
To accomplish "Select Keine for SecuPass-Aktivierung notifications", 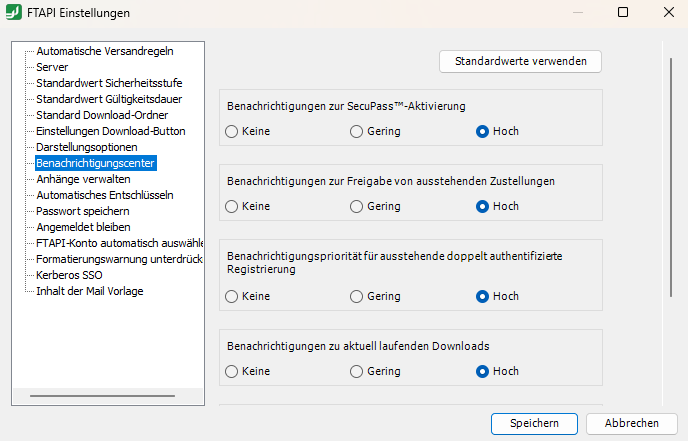I will 232,131.
